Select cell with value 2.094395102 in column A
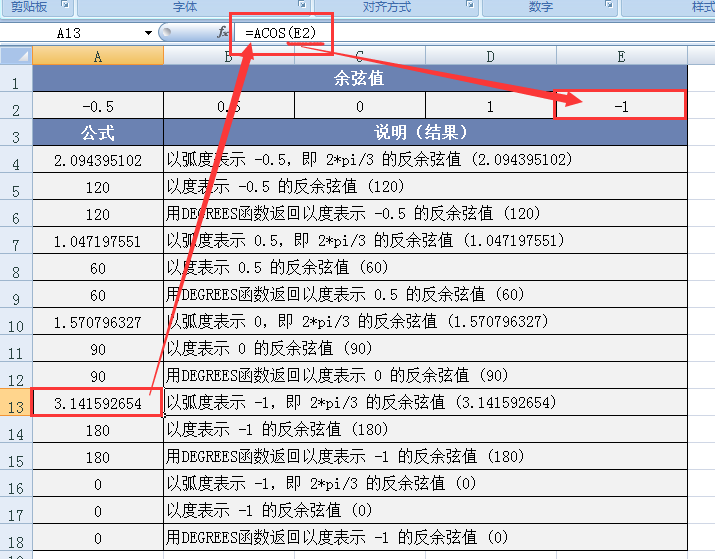 [x=98, y=160]
